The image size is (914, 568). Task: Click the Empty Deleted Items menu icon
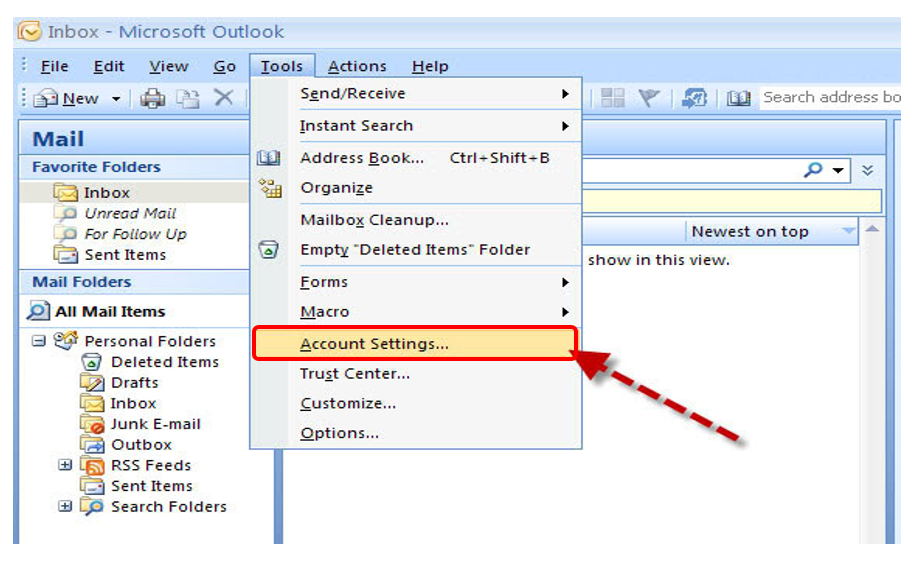(269, 250)
